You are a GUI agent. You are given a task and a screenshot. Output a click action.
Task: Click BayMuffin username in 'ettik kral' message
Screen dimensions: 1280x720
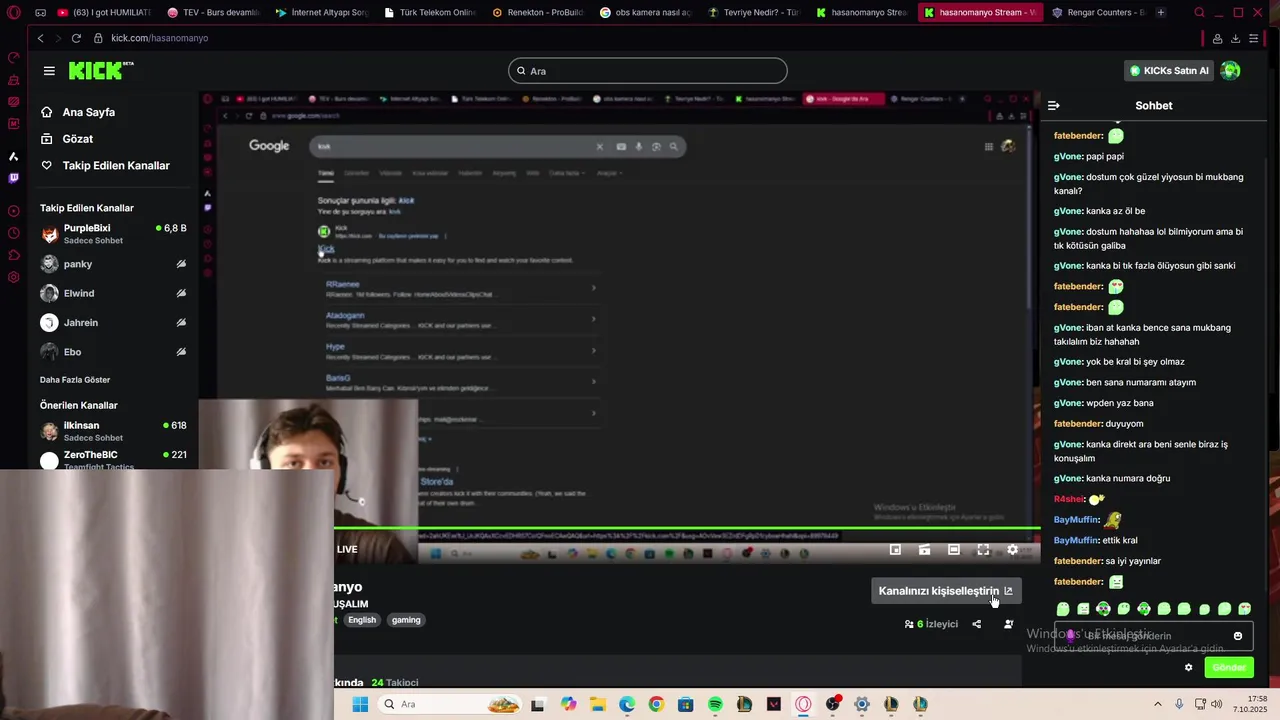[1077, 540]
